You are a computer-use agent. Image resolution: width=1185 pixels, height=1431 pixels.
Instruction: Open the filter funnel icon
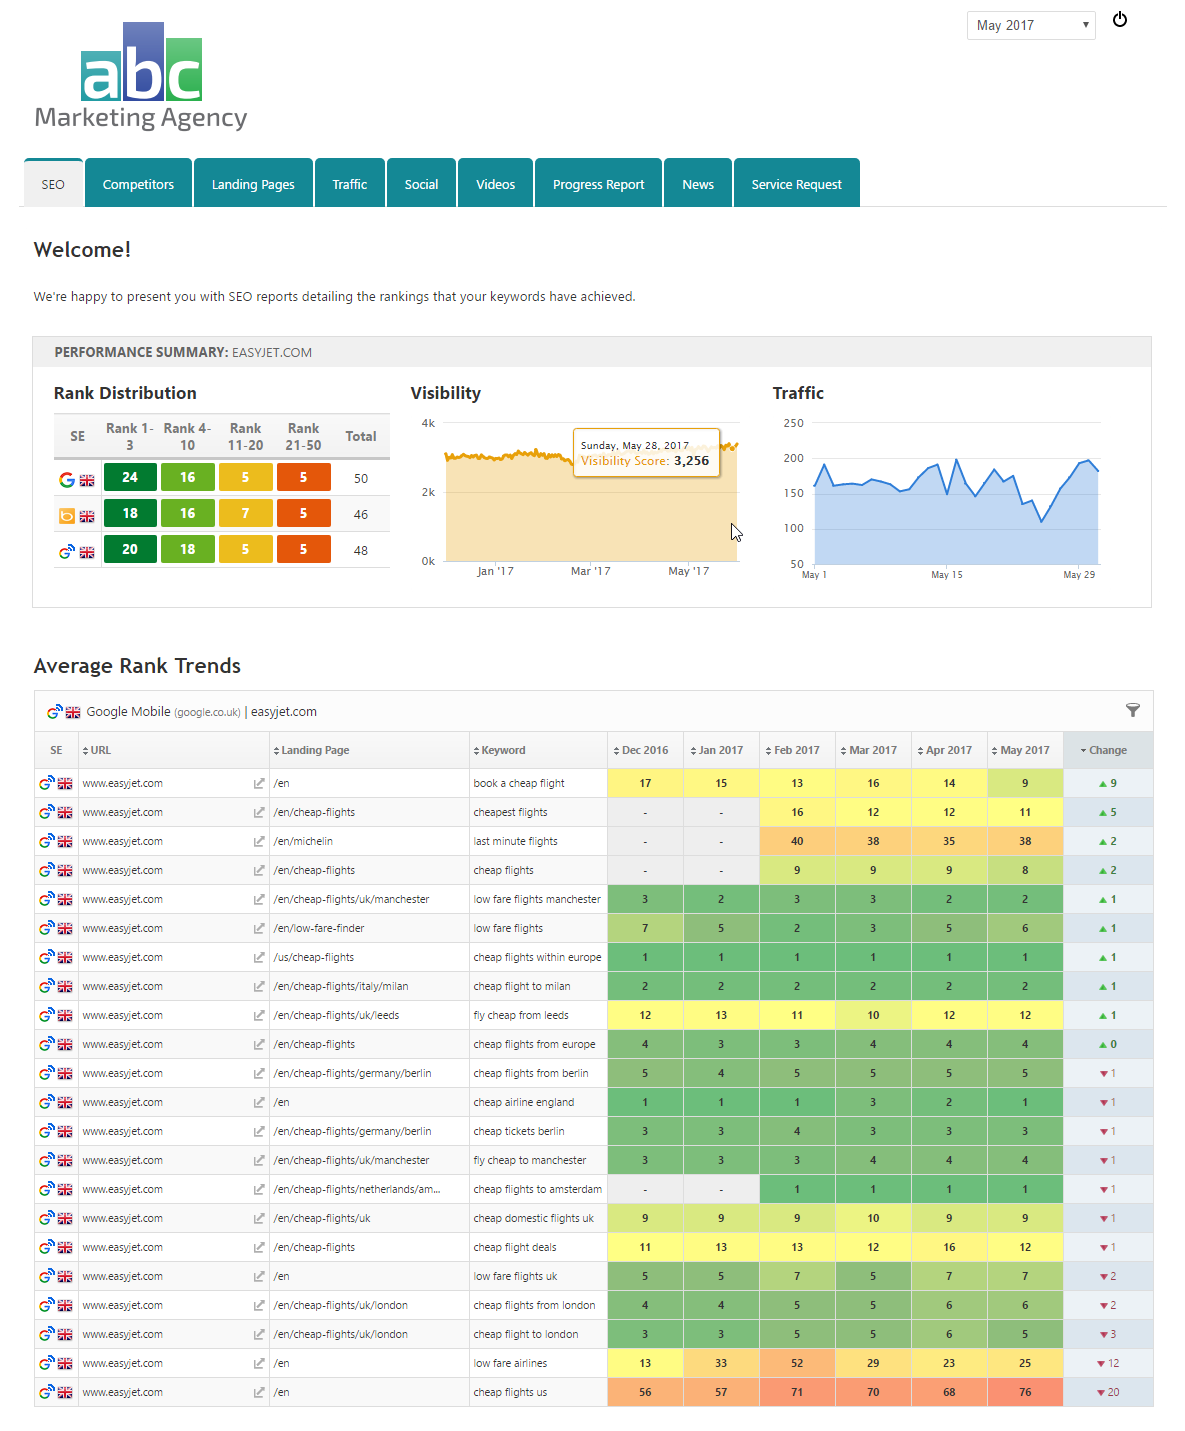[x=1132, y=710]
